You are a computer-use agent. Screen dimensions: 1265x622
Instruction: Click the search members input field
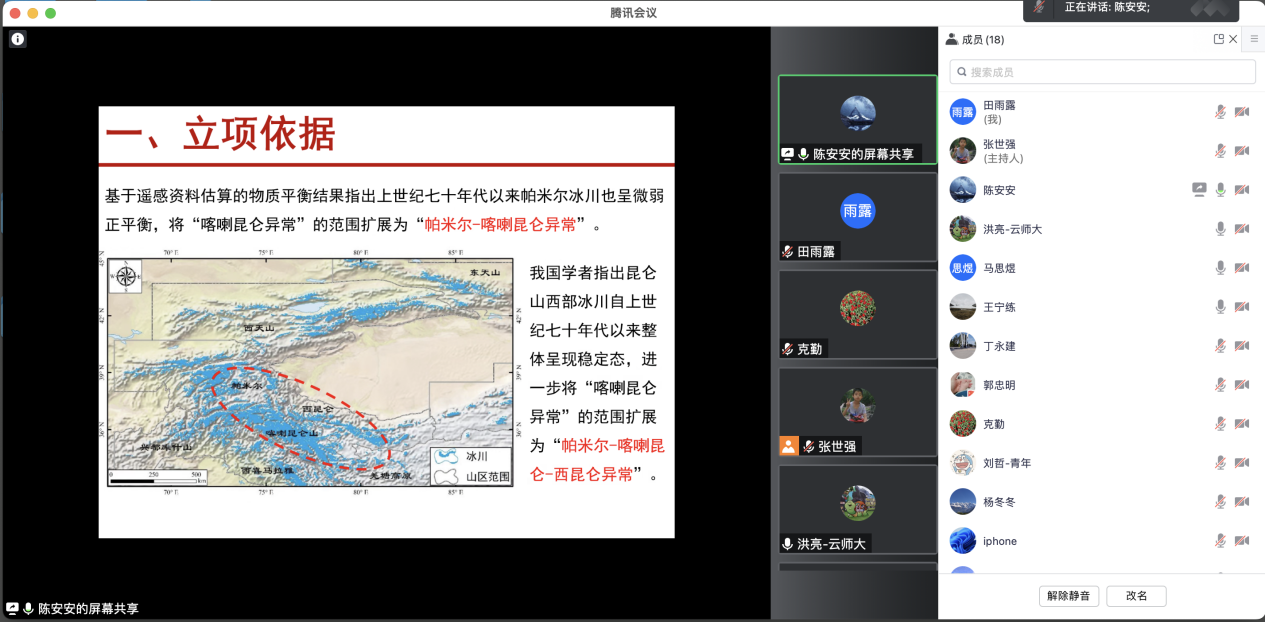coord(1102,72)
